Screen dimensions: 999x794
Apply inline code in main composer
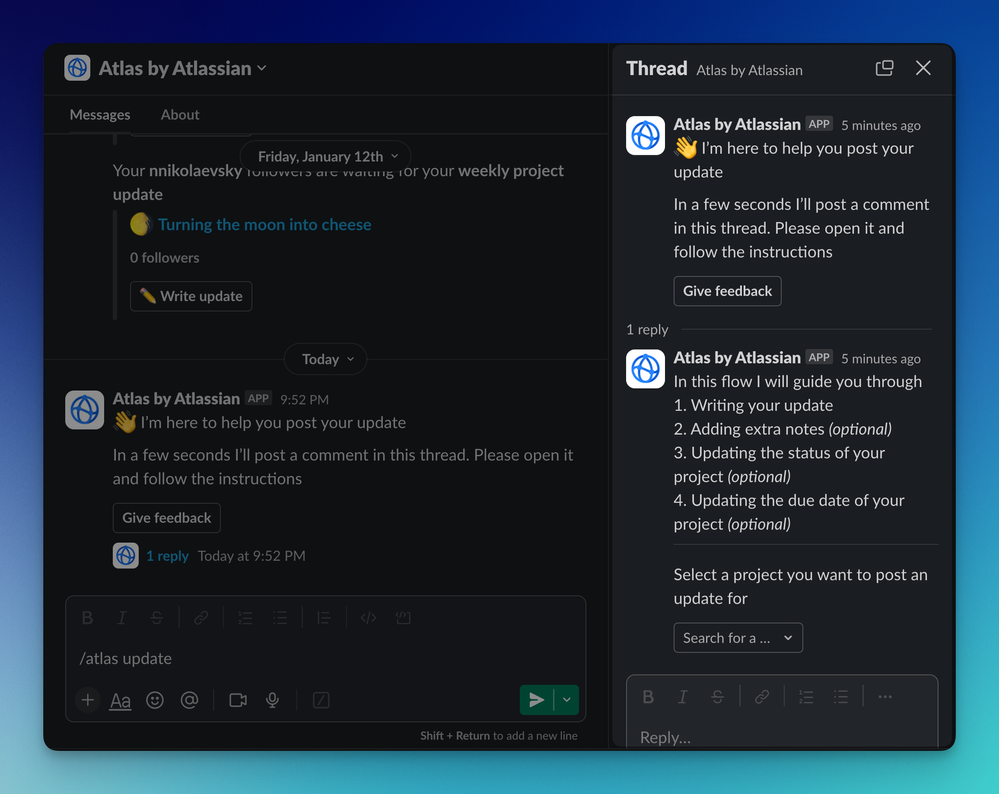point(368,617)
